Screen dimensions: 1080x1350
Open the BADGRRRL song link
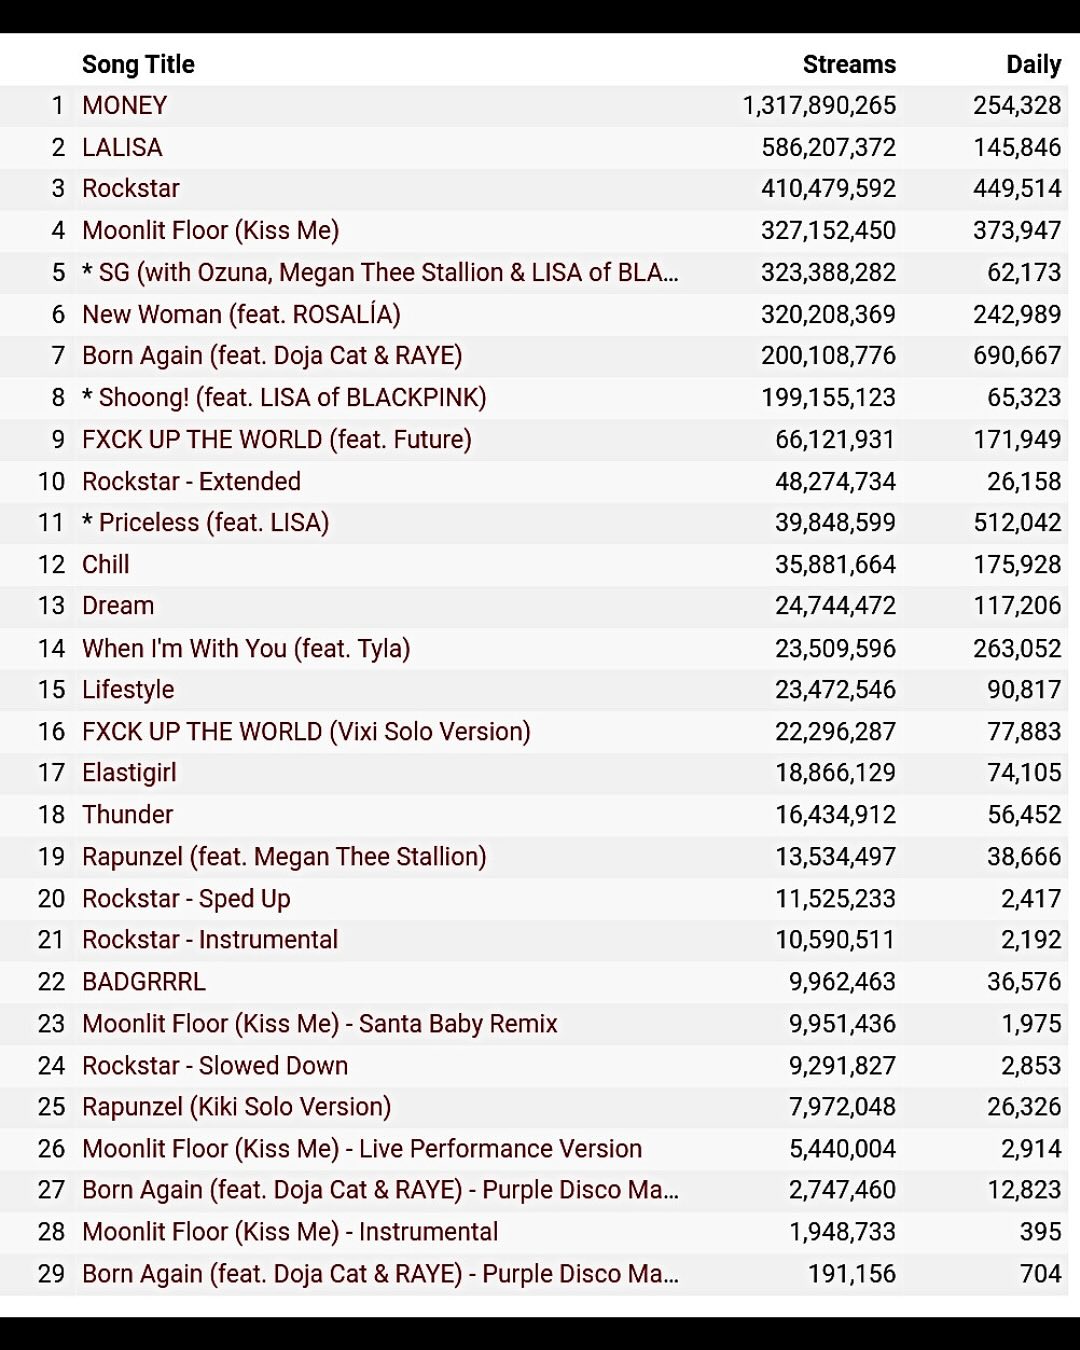tap(144, 982)
